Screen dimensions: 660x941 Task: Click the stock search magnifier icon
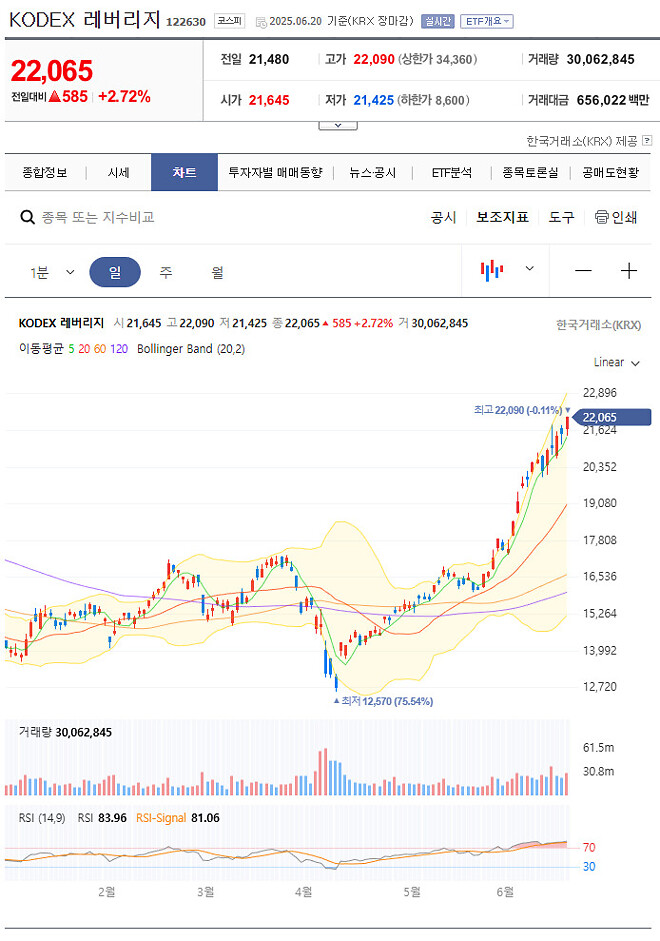(26, 217)
